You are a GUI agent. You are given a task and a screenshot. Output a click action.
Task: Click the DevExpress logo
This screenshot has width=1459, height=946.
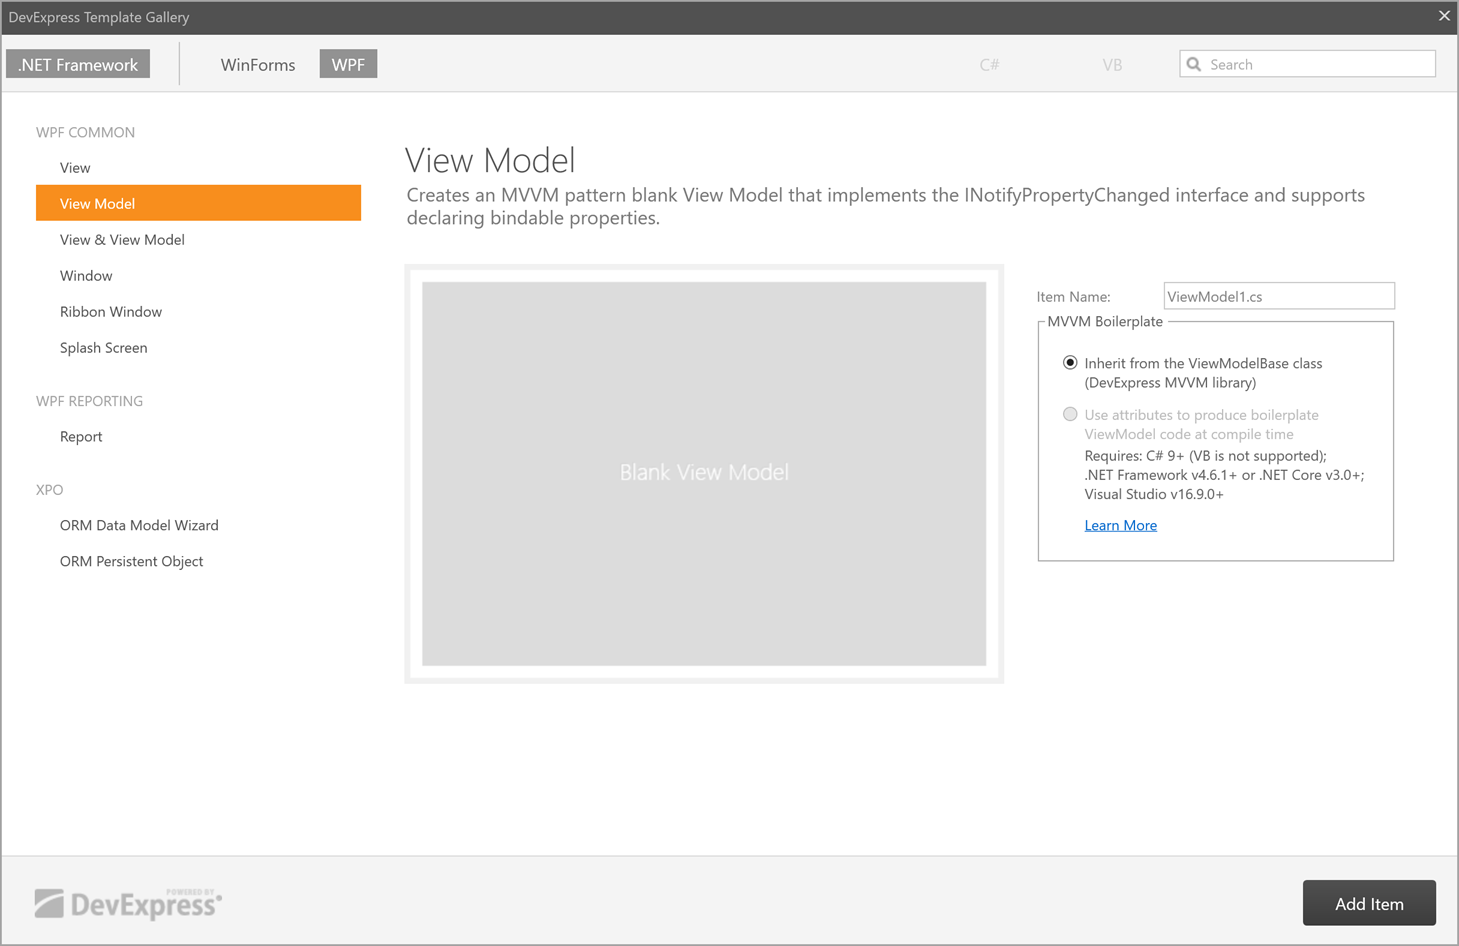(x=127, y=902)
